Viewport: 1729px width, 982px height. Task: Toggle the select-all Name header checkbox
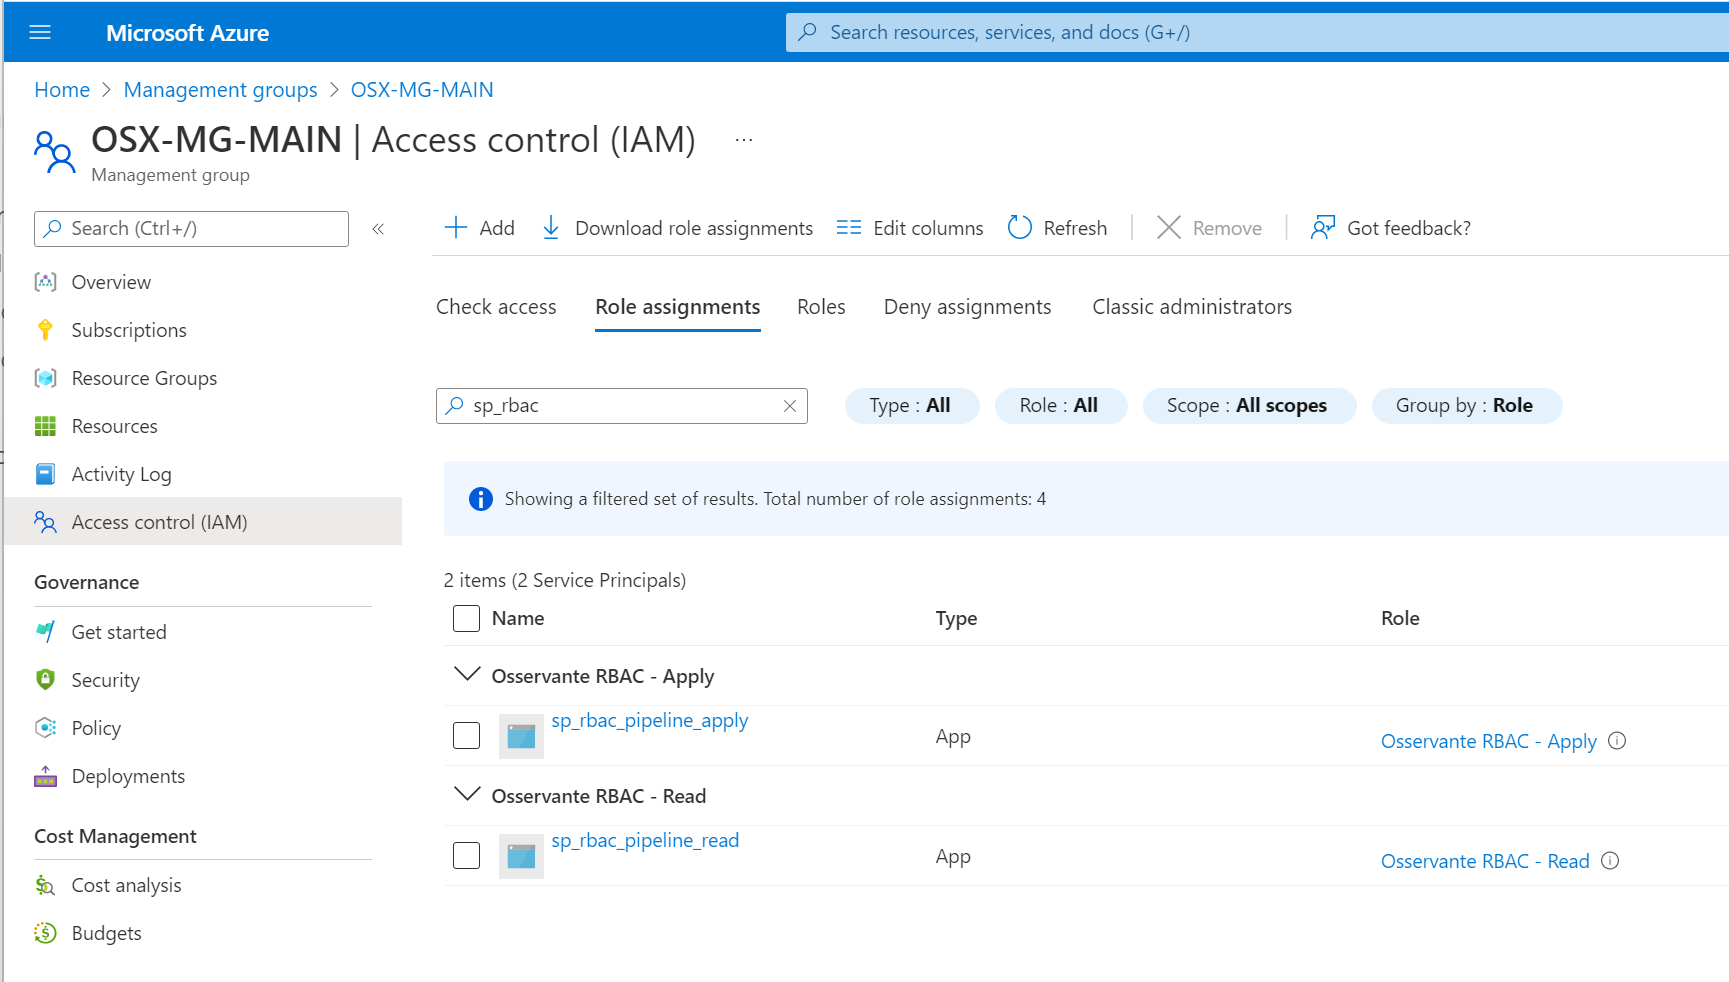point(467,618)
